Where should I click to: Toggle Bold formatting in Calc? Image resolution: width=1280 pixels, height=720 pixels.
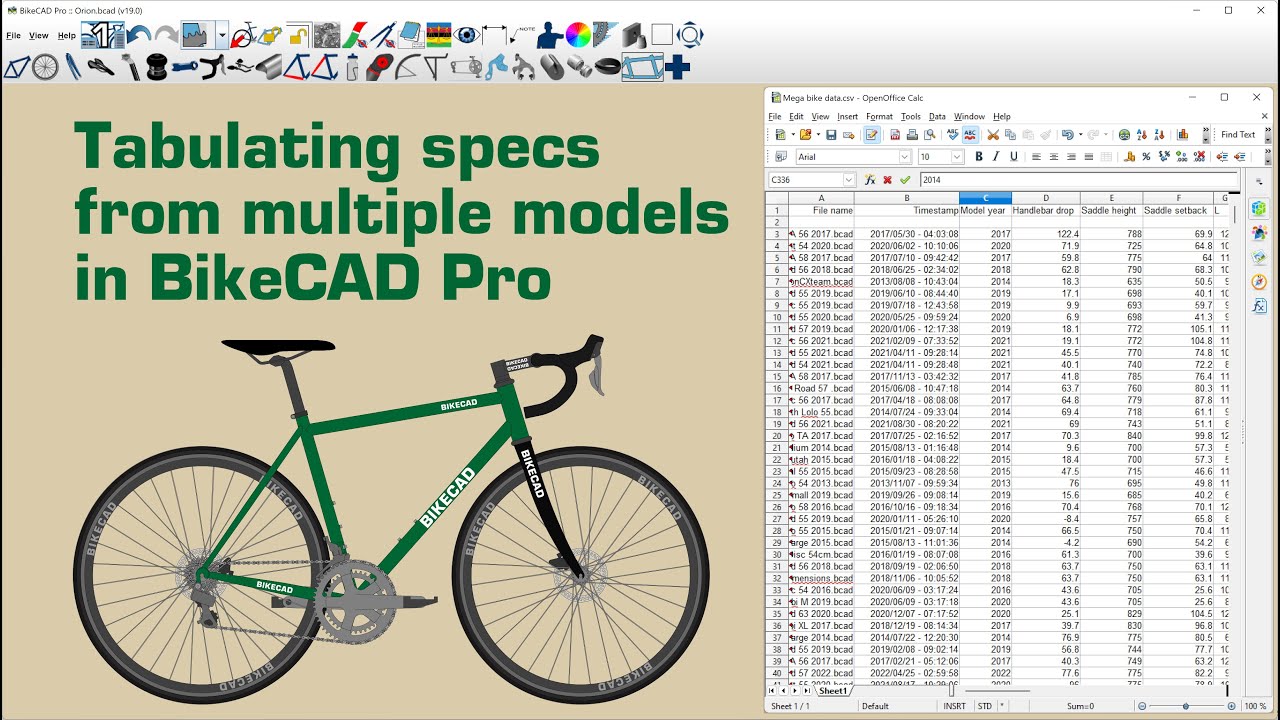[x=979, y=157]
